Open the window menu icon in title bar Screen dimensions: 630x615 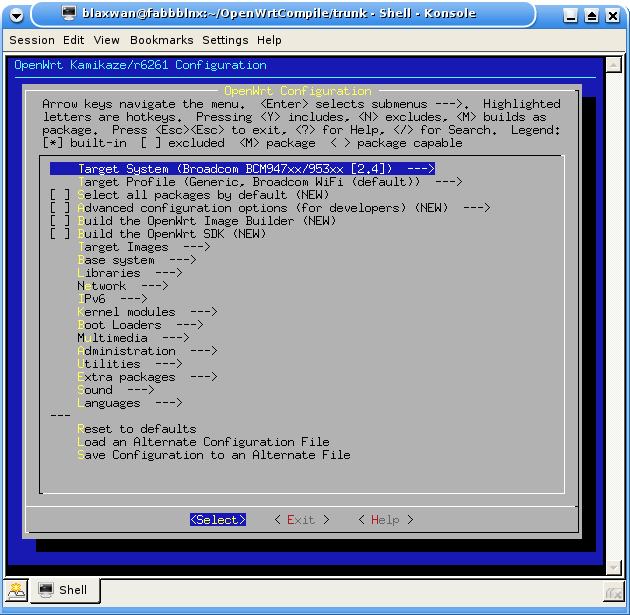pyautogui.click(x=16, y=14)
